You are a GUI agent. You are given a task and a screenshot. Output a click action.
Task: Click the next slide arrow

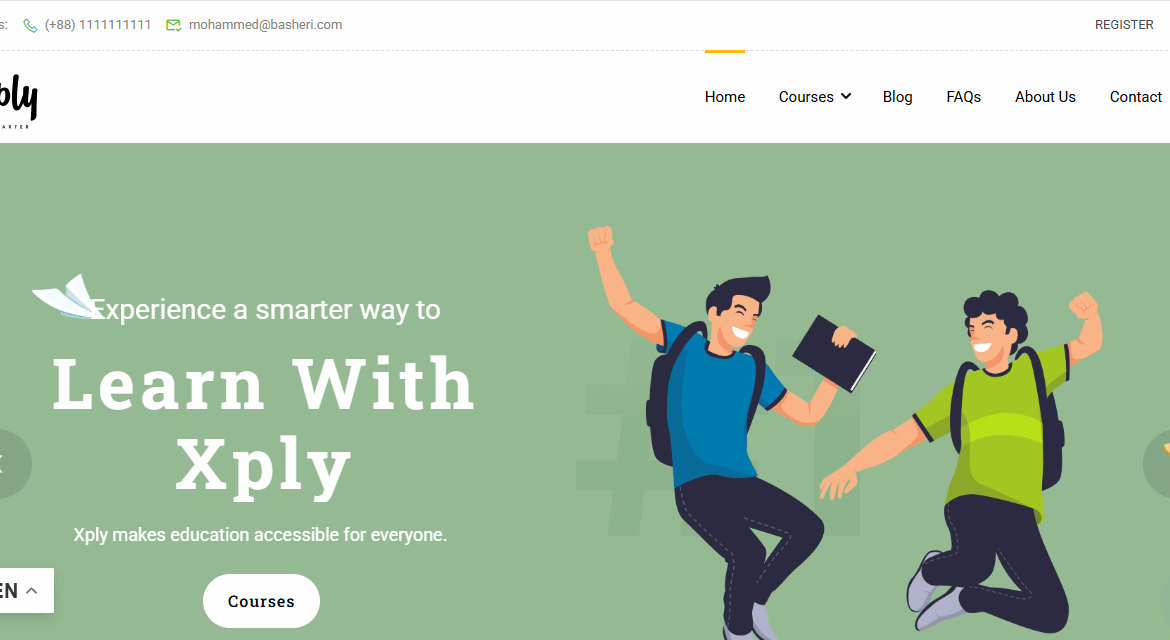1157,464
